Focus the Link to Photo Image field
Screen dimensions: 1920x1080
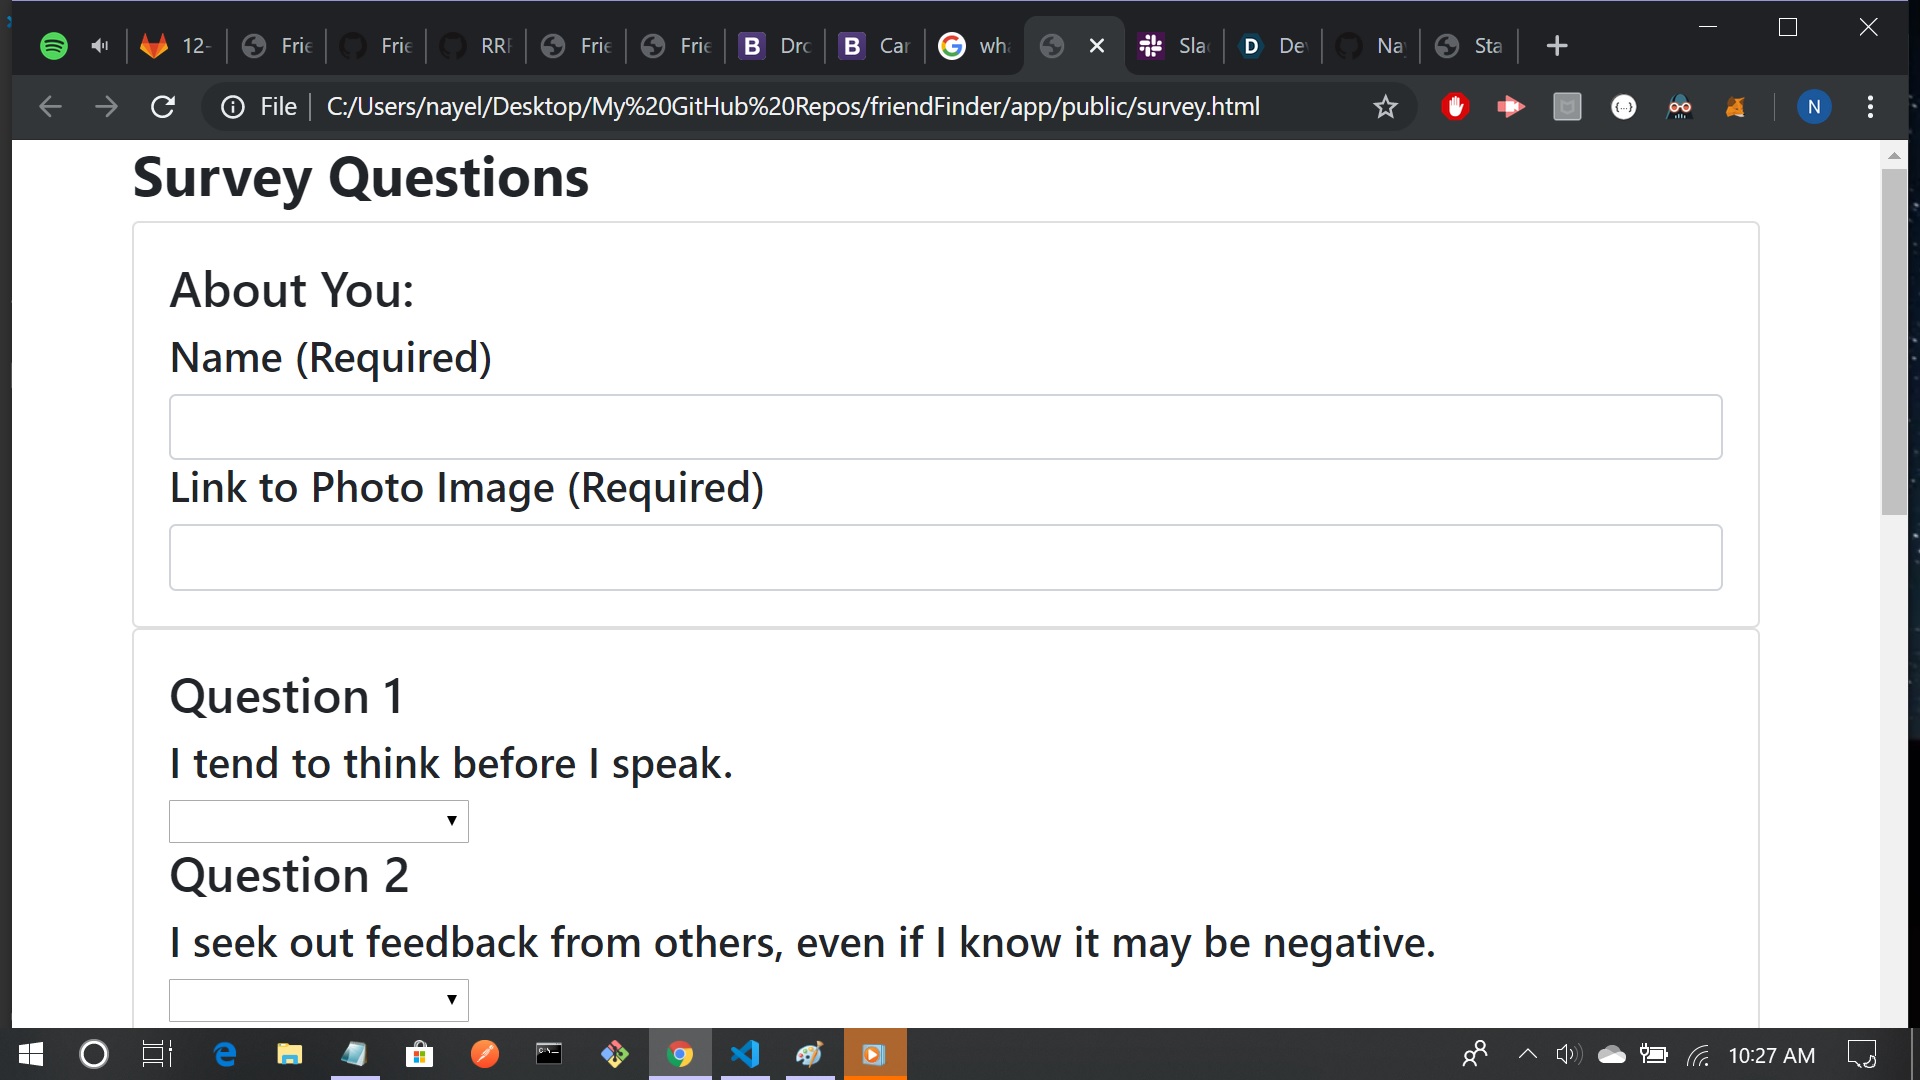[x=945, y=557]
